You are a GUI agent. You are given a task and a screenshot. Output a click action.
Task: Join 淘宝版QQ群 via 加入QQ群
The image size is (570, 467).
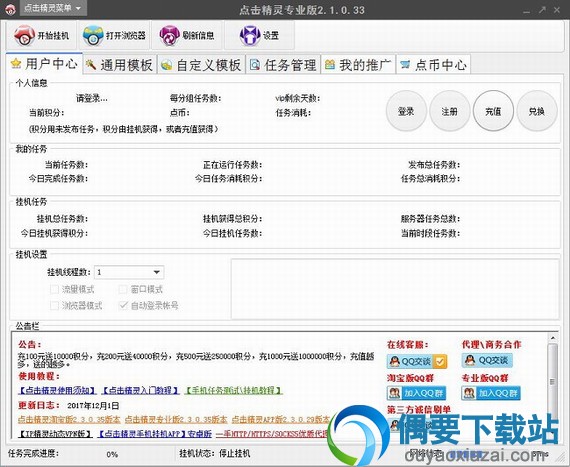[x=417, y=393]
